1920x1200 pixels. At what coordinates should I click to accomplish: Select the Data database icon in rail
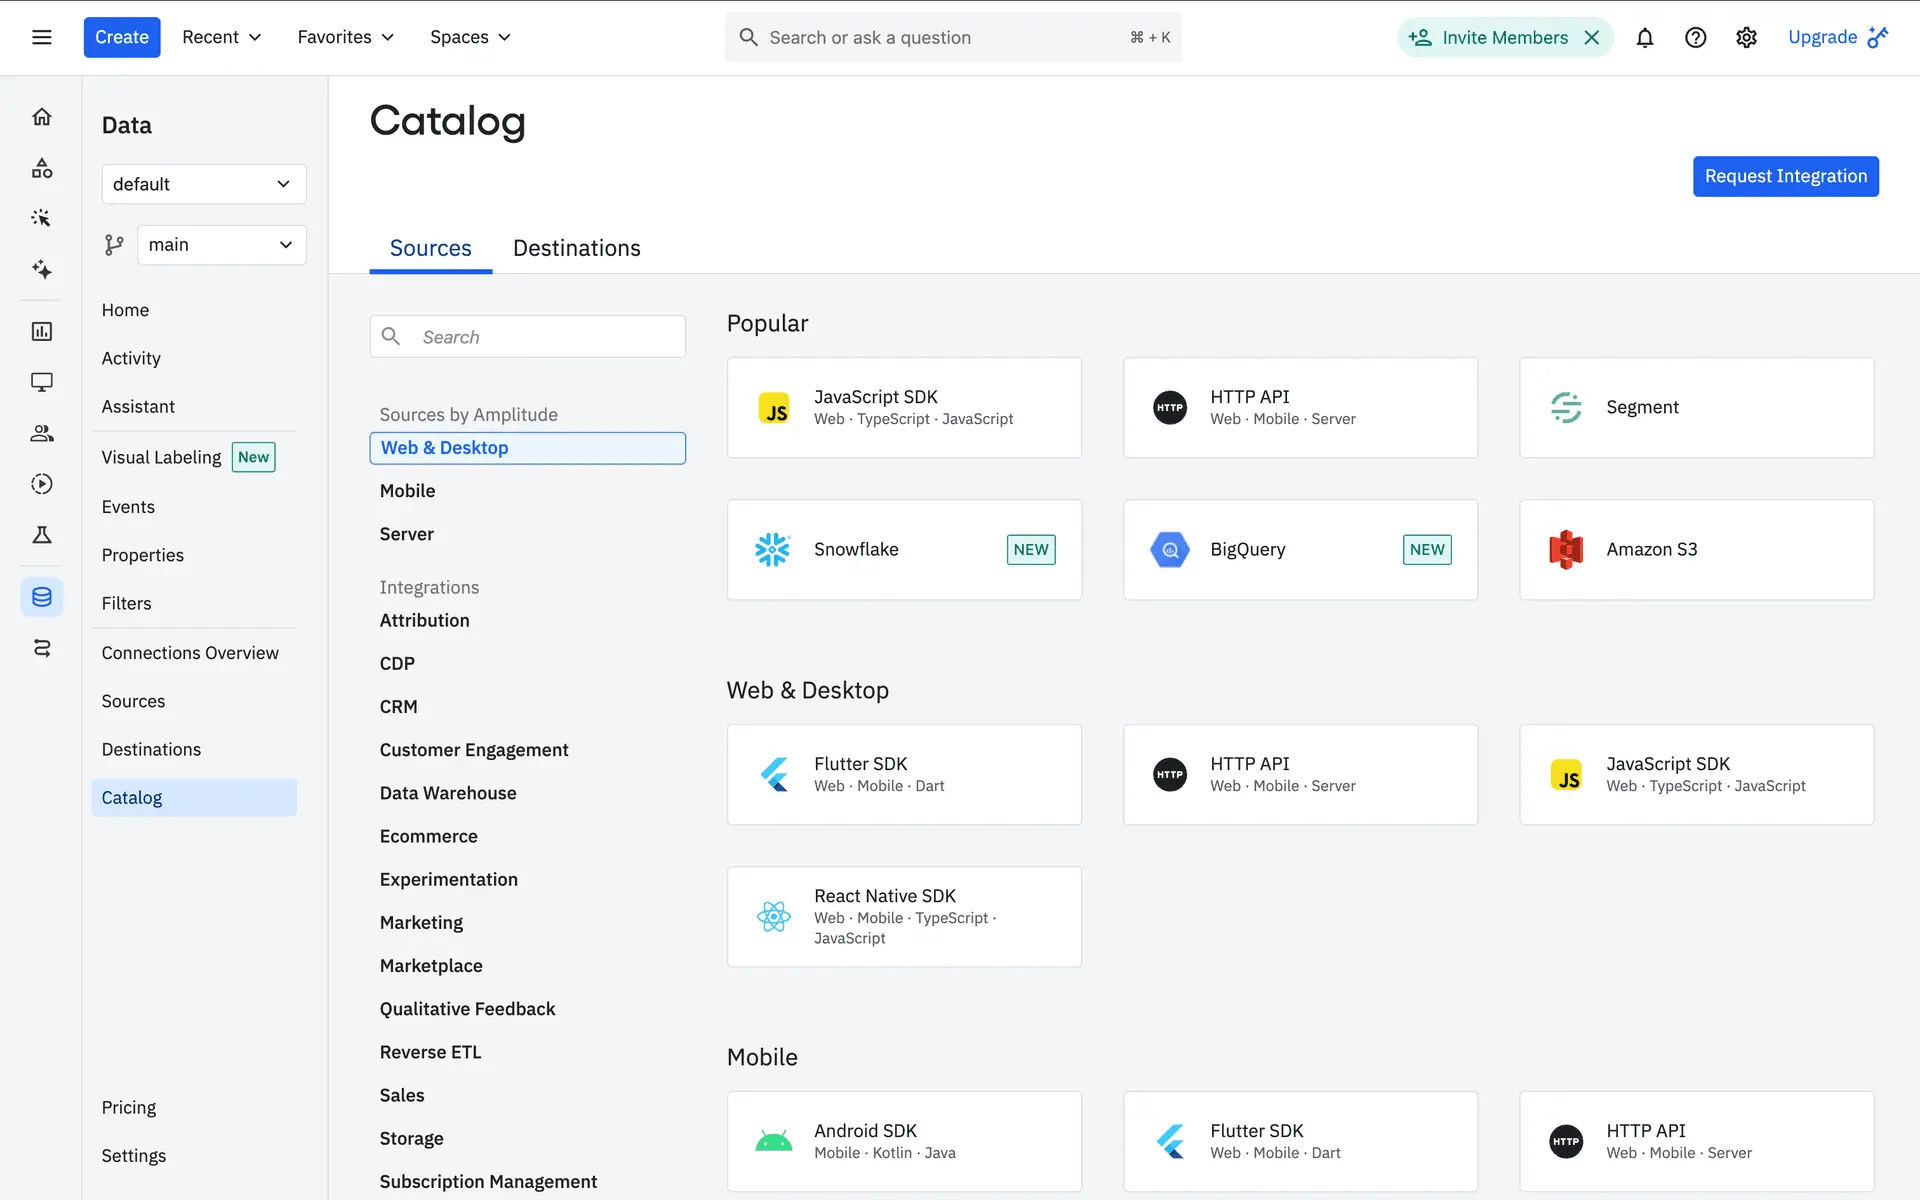(x=41, y=597)
